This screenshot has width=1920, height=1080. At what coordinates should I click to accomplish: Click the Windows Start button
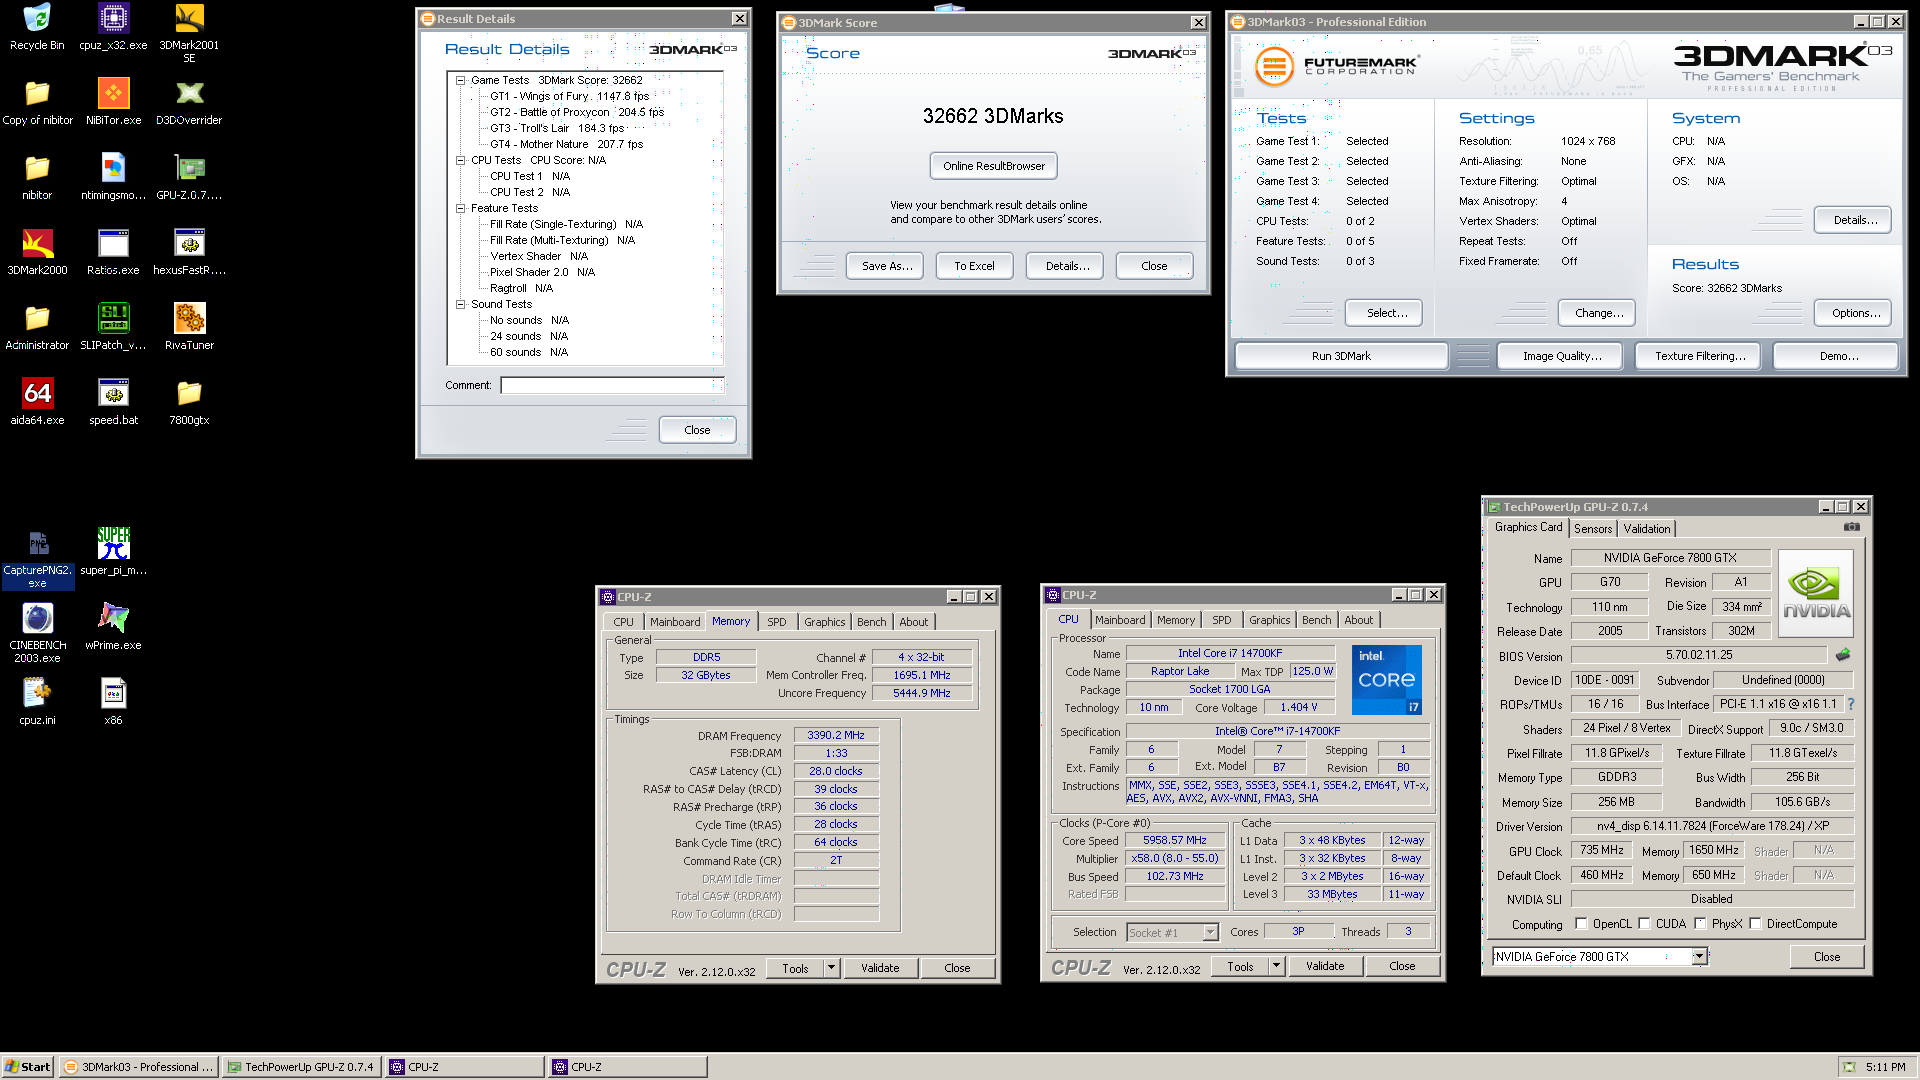tap(27, 1067)
